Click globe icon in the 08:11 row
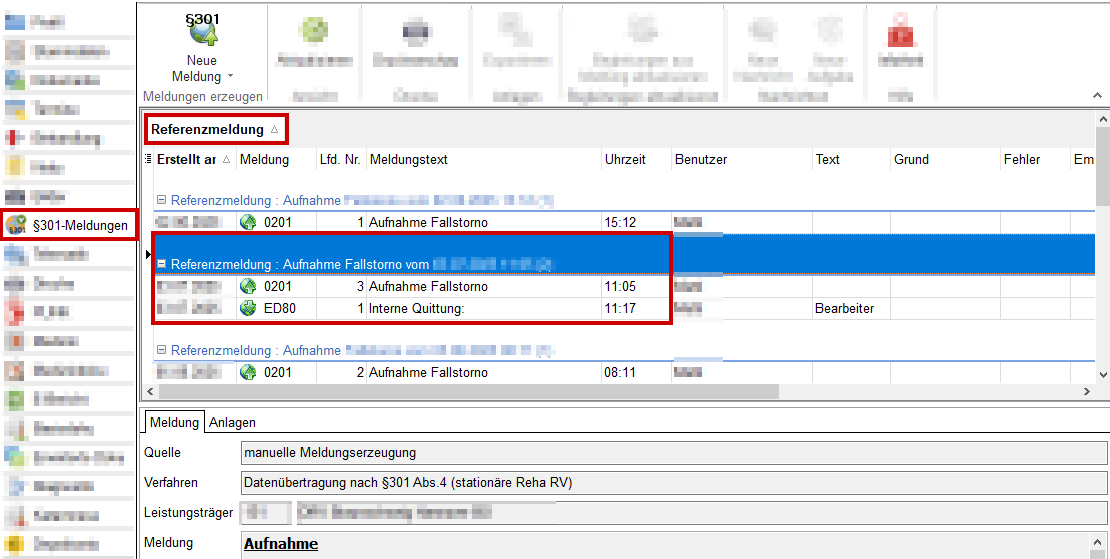1110x559 pixels. click(x=248, y=372)
